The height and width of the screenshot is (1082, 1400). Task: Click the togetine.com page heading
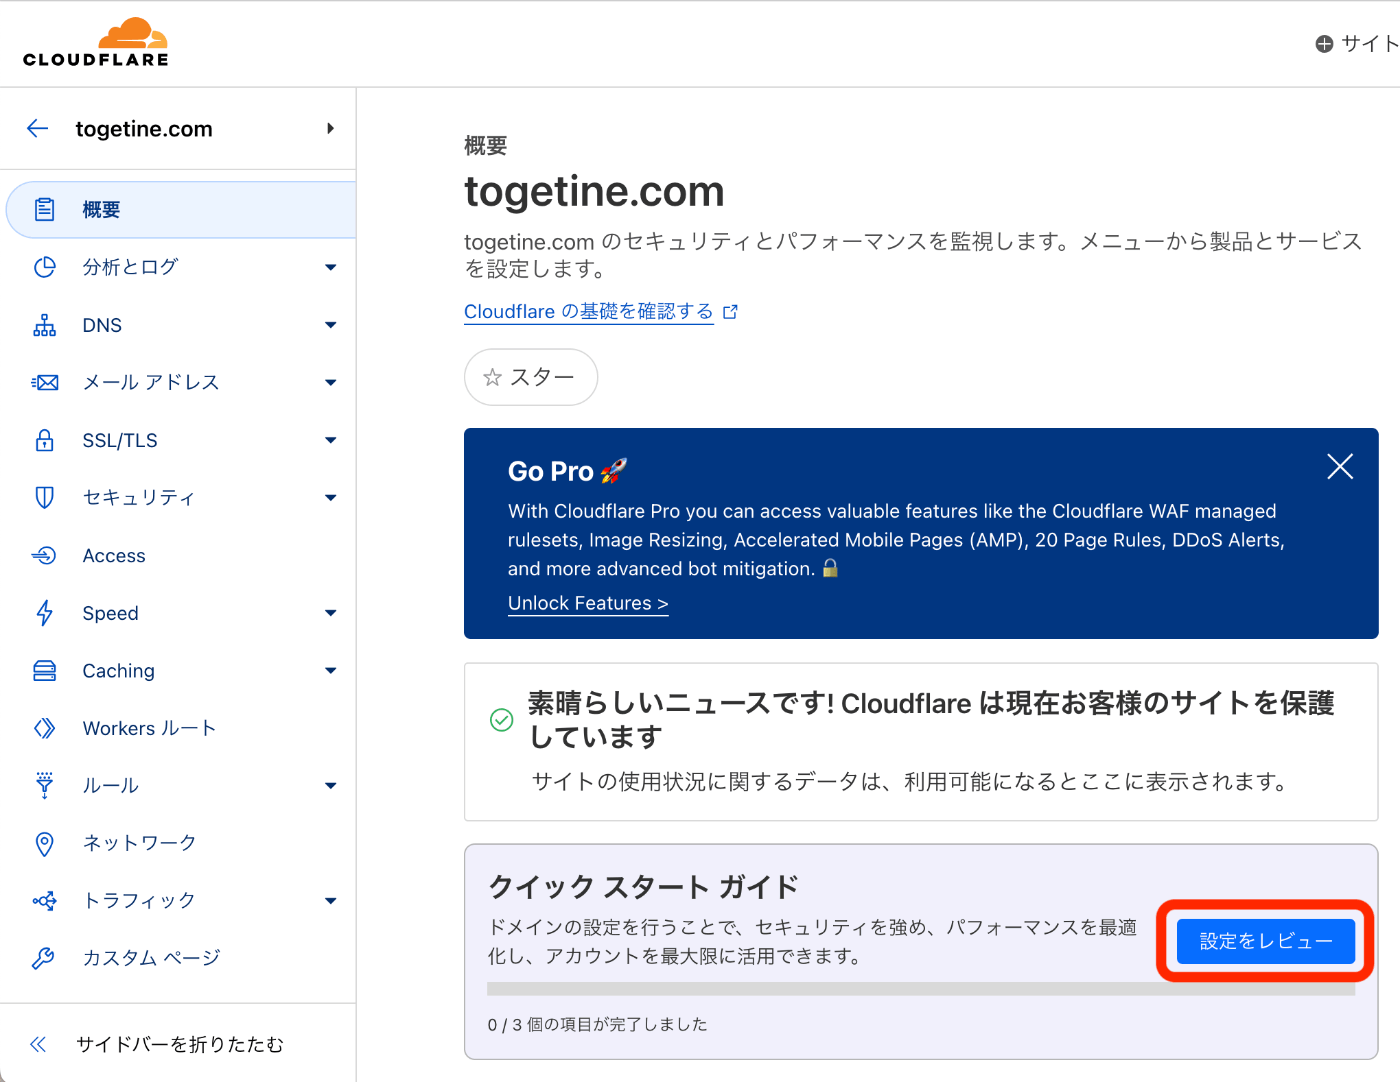tap(594, 191)
